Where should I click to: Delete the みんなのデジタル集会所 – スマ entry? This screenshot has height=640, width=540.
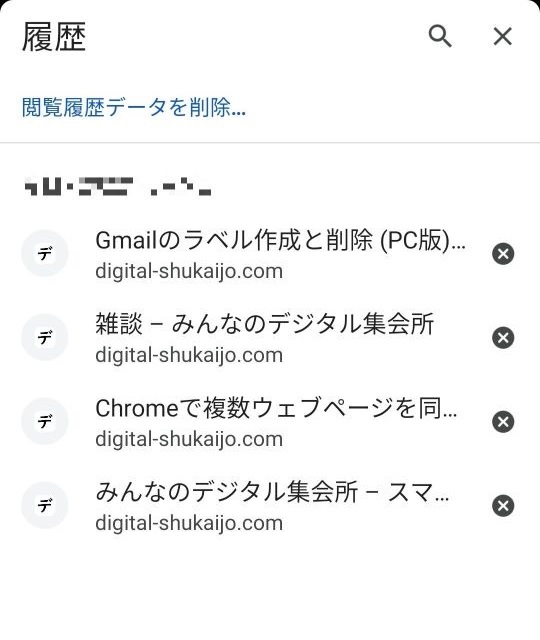[x=503, y=506]
